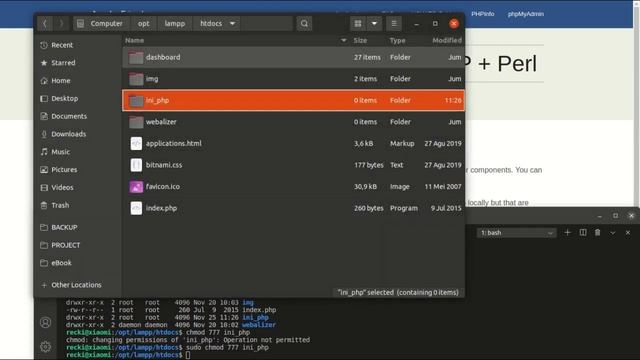Screen dimensions: 640x360
Task: Select the dashboard folder icon
Action: pyautogui.click(x=136, y=58)
